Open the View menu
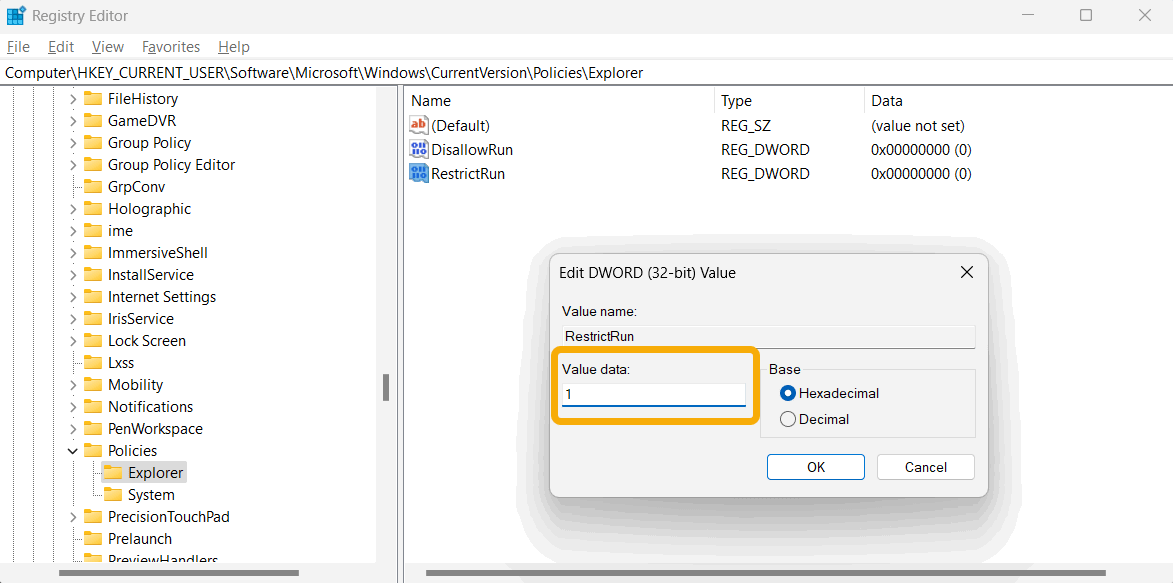Screen dimensions: 1173x583 pyautogui.click(x=108, y=46)
